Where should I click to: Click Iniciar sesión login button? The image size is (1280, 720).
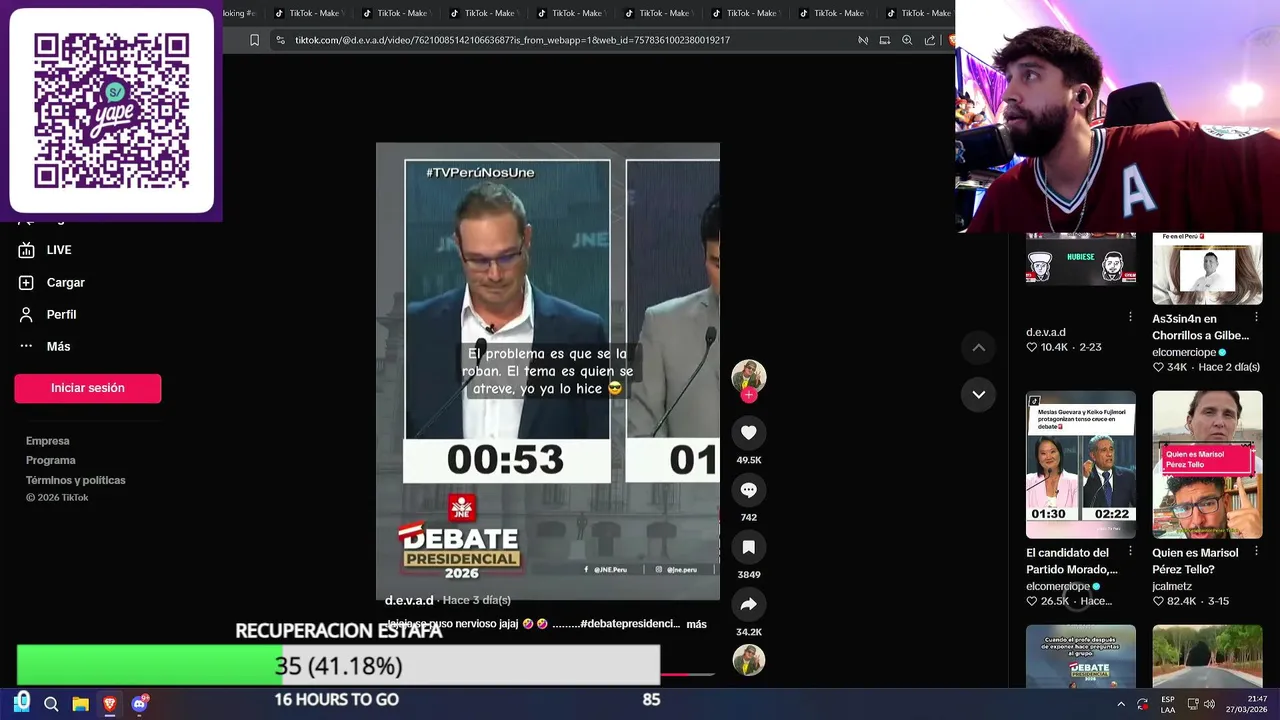pos(87,388)
